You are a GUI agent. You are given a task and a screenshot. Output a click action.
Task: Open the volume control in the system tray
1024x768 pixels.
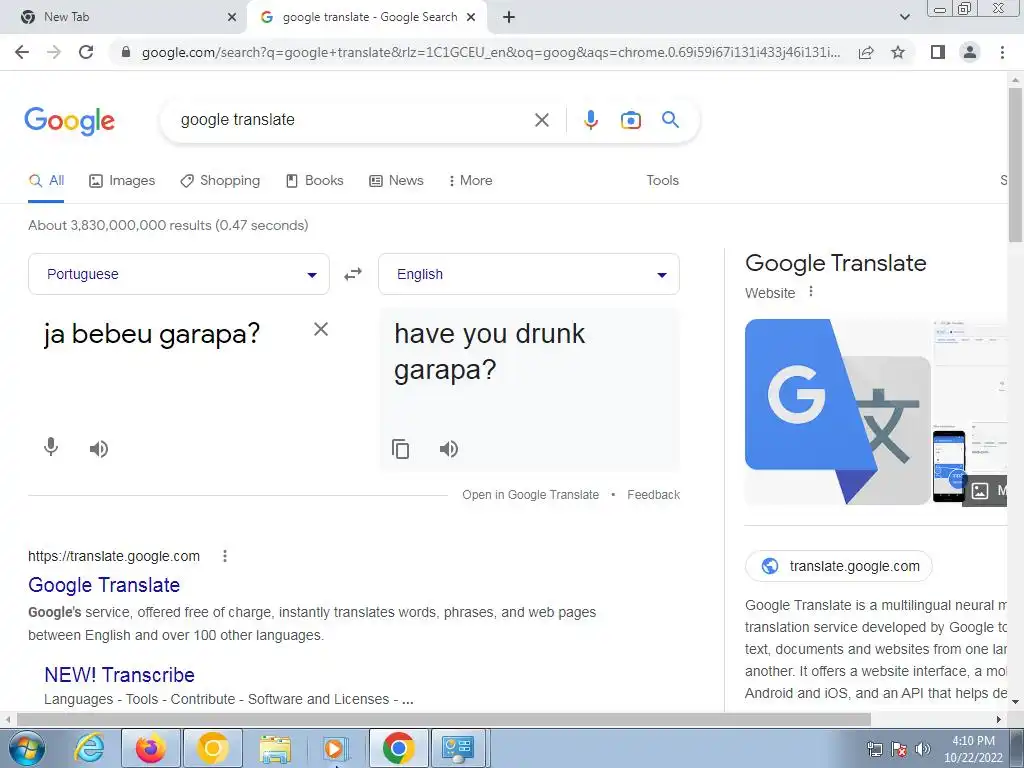tap(923, 748)
